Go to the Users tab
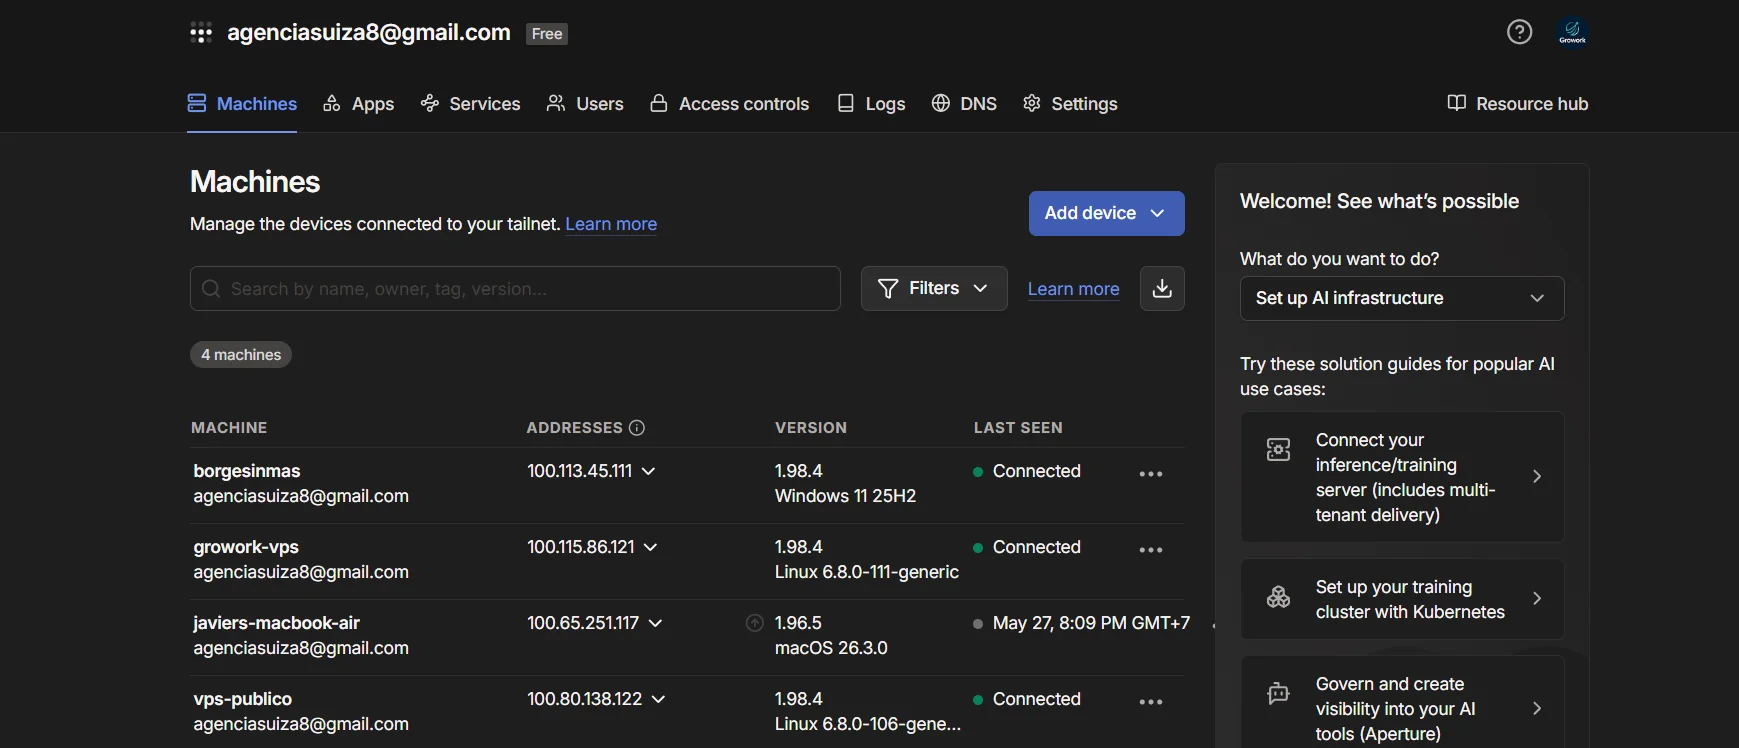This screenshot has height=748, width=1739. 585,104
